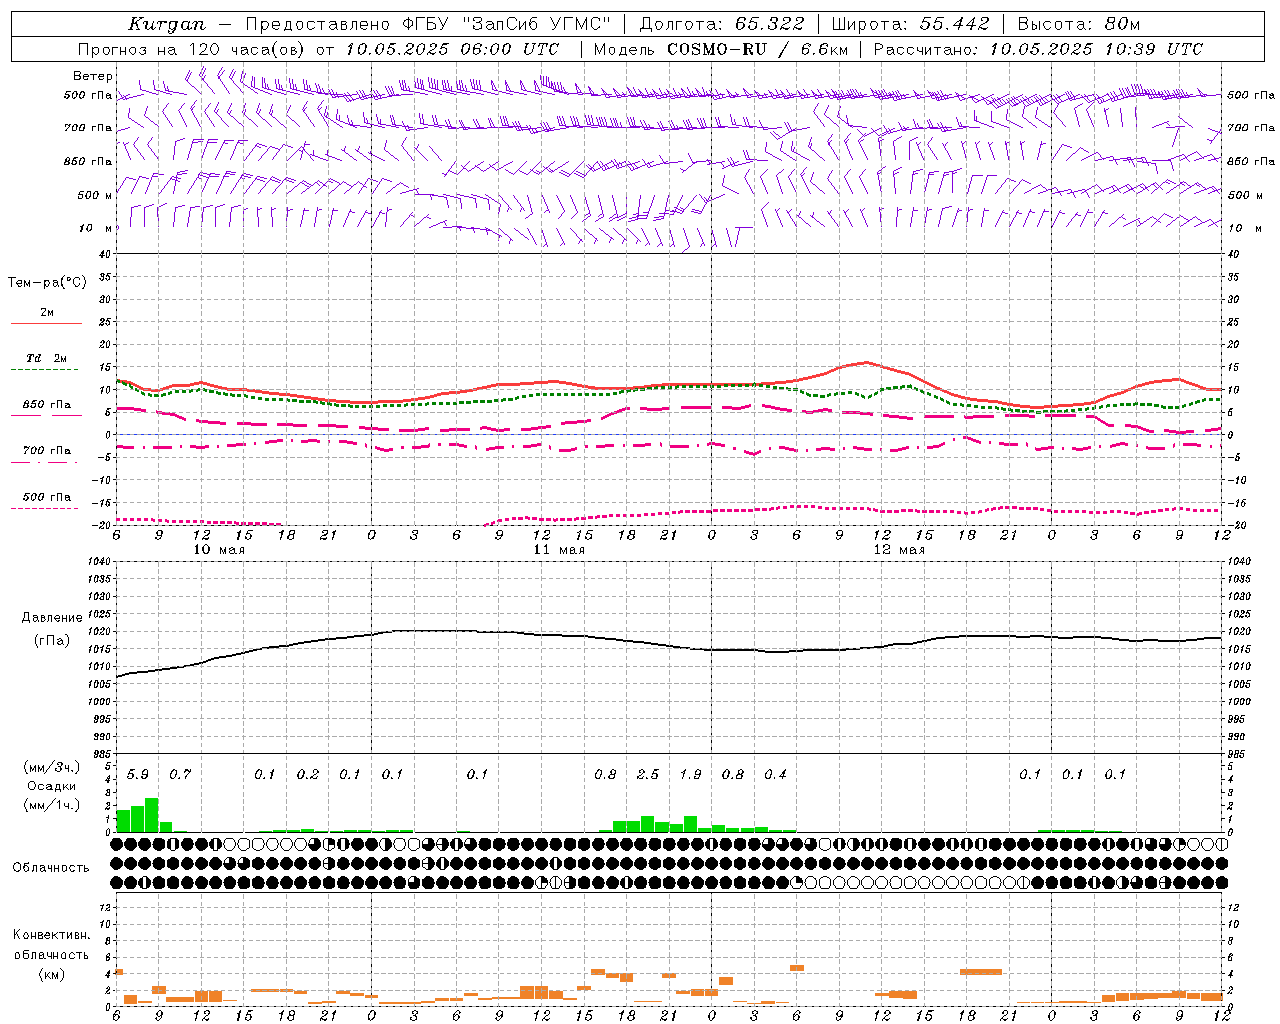
Task: Click the 'Конвективн.' panel label
Action: pos(52,935)
